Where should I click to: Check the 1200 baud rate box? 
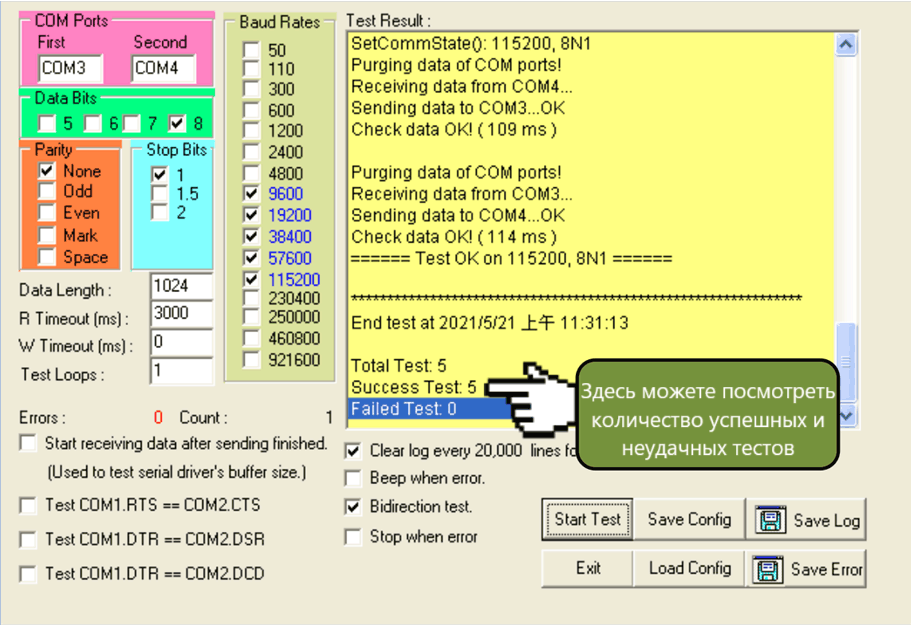[251, 130]
